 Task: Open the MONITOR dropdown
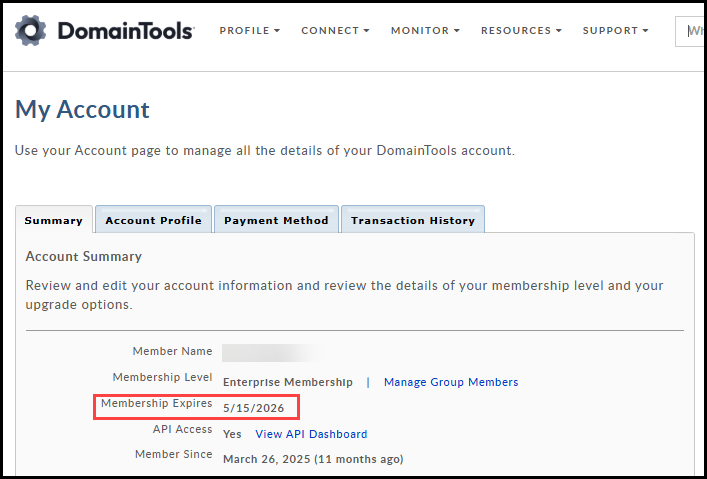click(x=425, y=31)
